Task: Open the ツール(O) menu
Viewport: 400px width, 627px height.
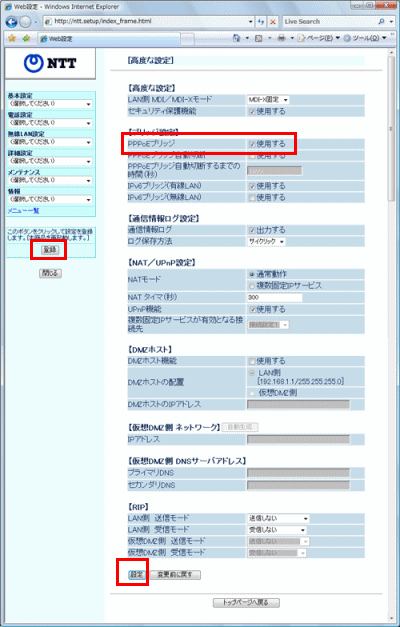Action: (365, 38)
